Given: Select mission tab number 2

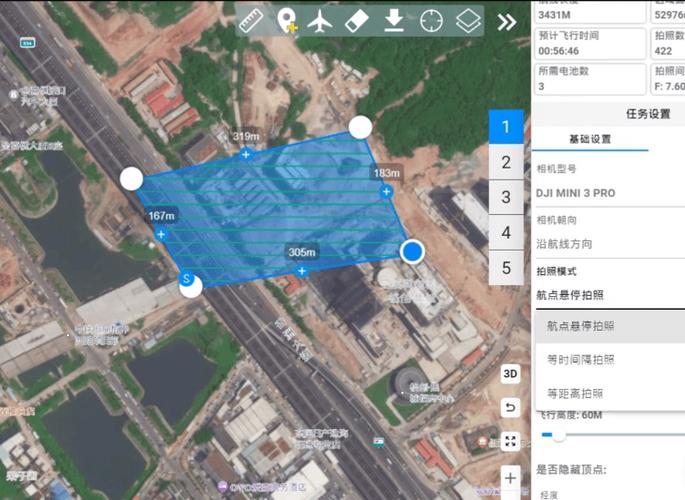Looking at the screenshot, I should point(506,162).
